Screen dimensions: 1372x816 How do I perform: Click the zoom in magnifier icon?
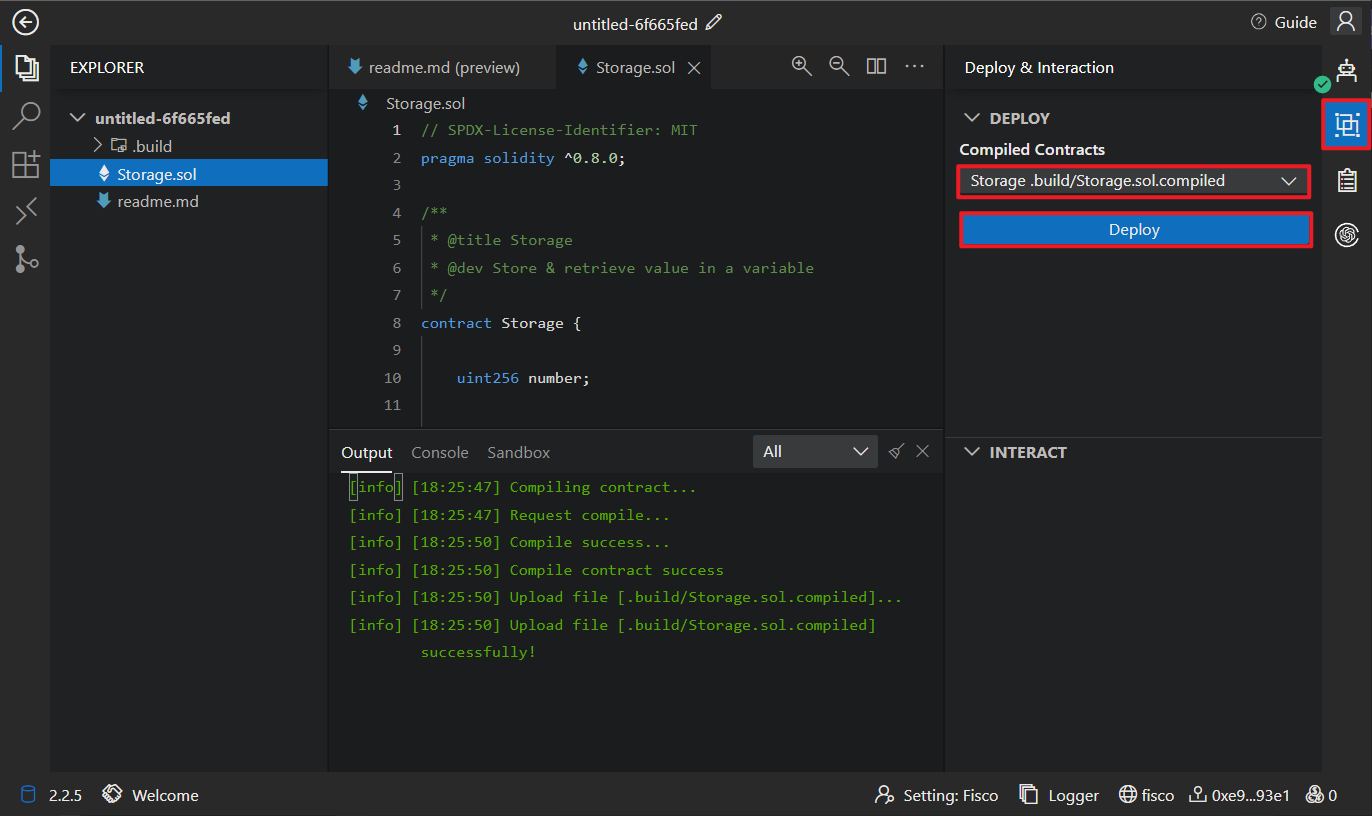pos(801,67)
